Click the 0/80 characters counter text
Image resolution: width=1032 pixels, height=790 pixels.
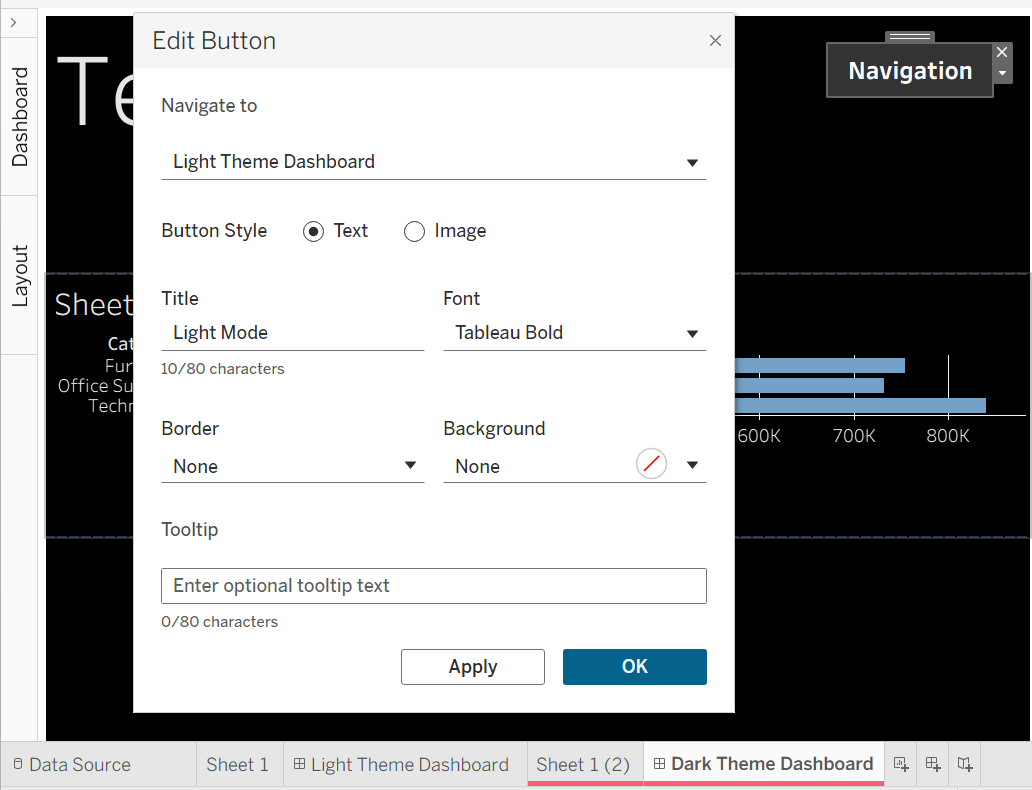point(219,622)
